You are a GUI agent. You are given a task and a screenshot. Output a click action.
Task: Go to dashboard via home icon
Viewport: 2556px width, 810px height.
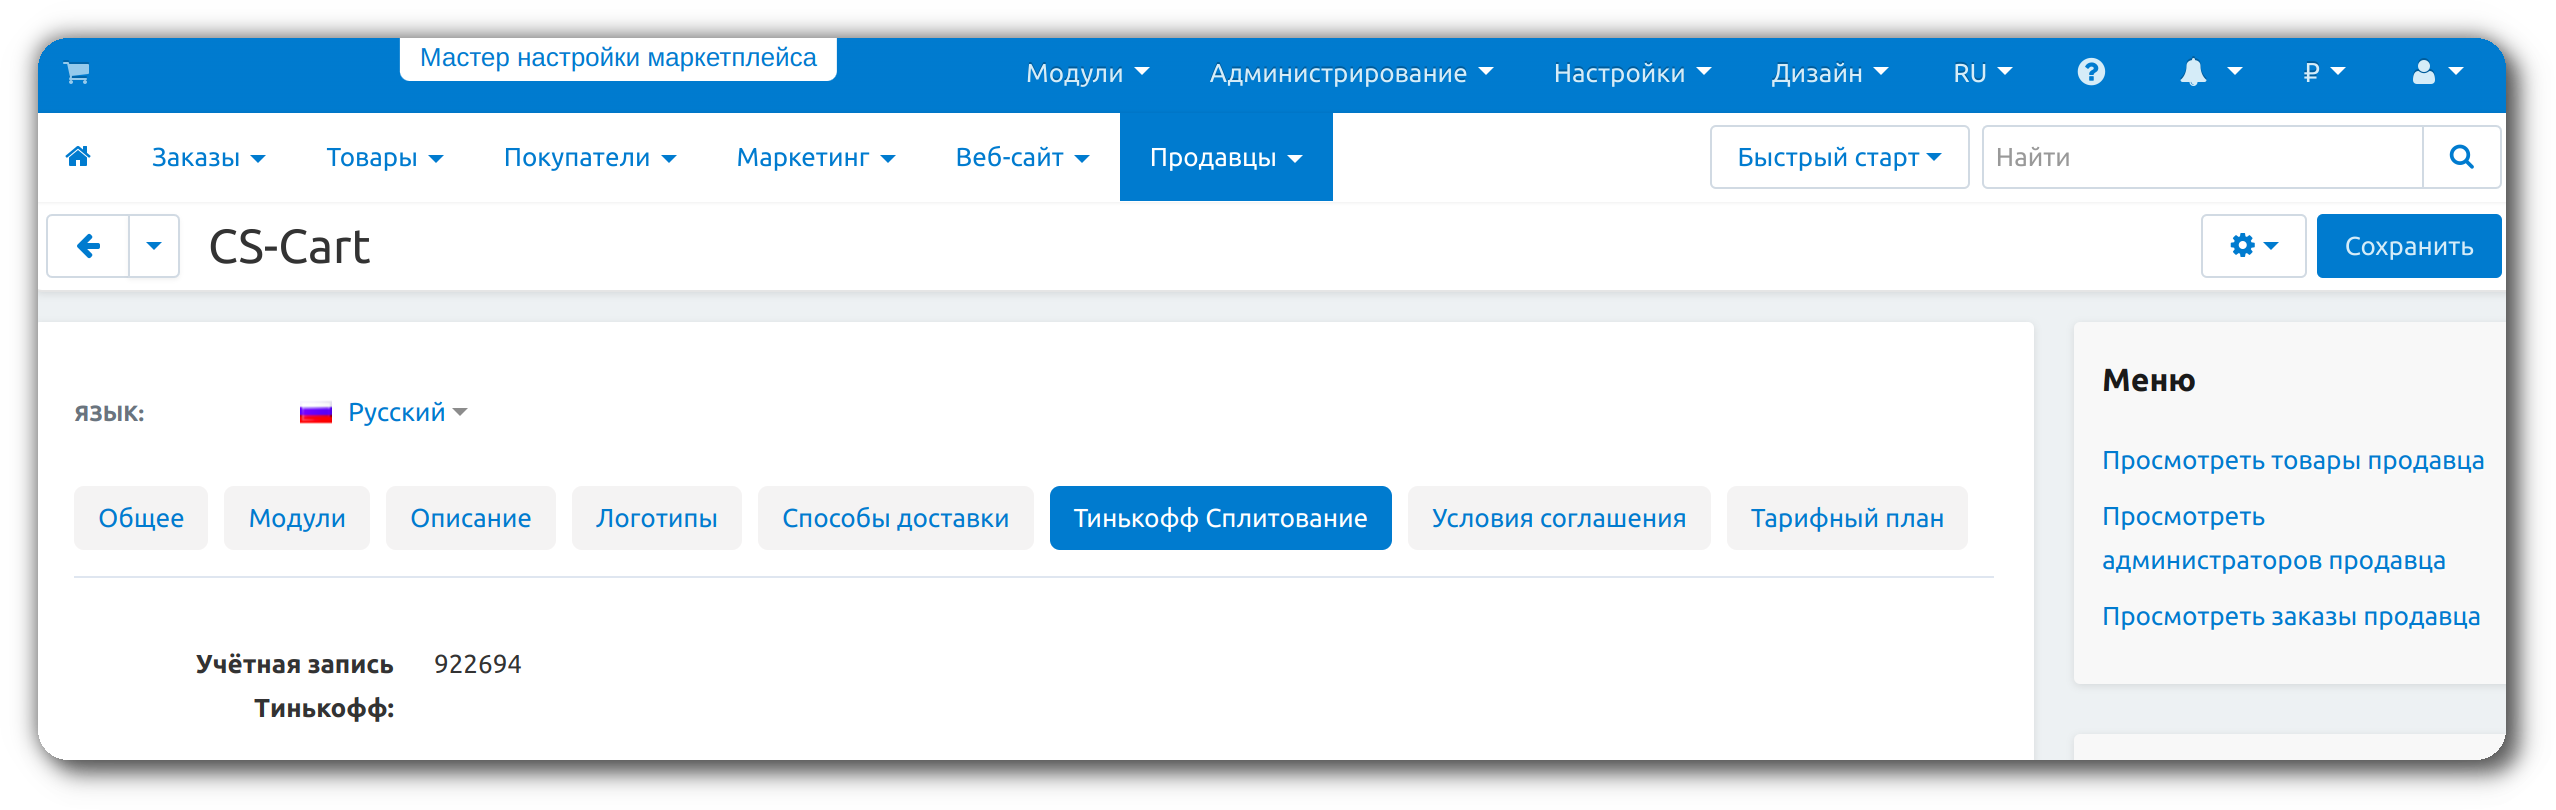pyautogui.click(x=78, y=157)
